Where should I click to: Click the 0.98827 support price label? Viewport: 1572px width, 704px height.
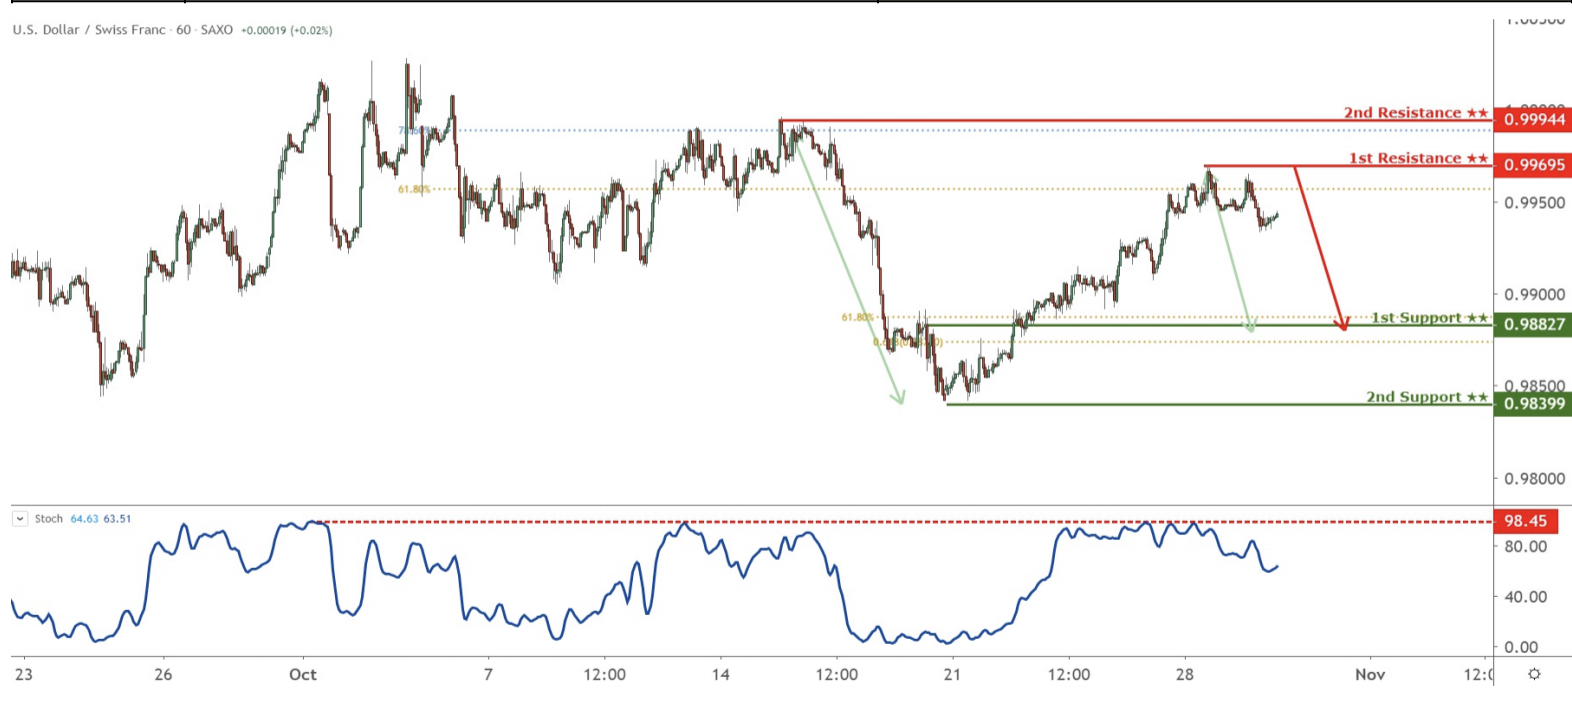pos(1533,324)
